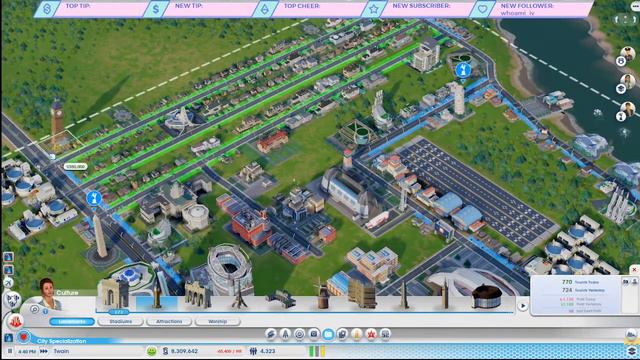
Task: Click the NEW FOLLOWER heart banner
Action: (531, 9)
